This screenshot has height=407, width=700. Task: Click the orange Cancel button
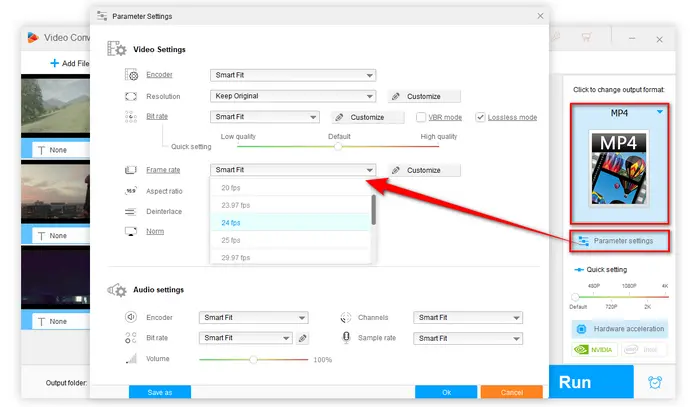pos(512,392)
